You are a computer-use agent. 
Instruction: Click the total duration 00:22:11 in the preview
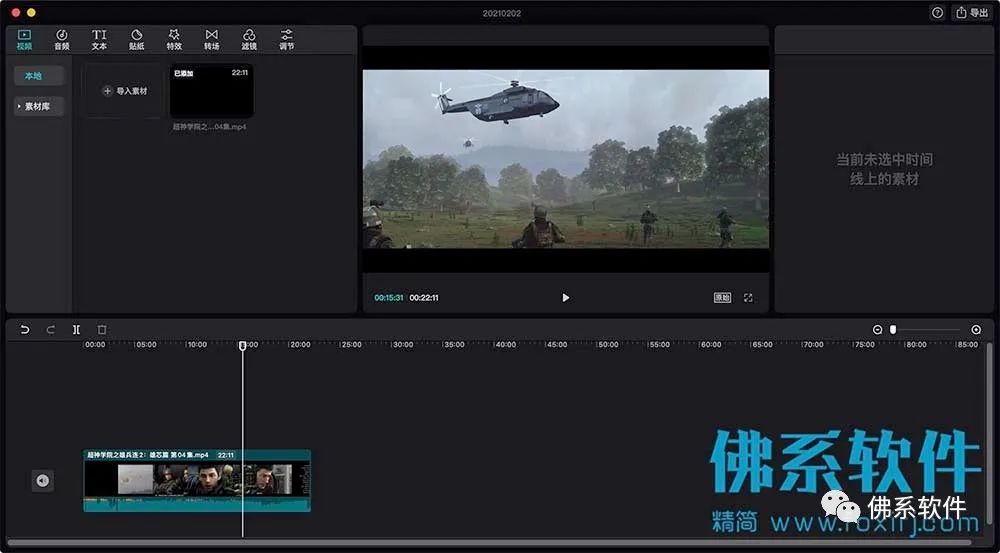click(x=424, y=298)
